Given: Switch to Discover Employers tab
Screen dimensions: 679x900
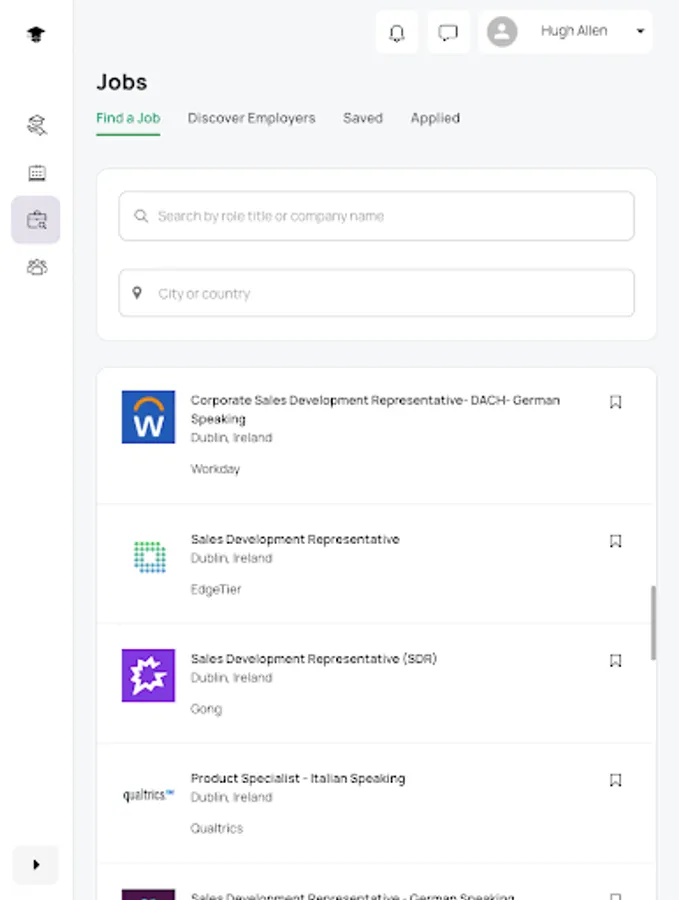Looking at the screenshot, I should pos(251,118).
